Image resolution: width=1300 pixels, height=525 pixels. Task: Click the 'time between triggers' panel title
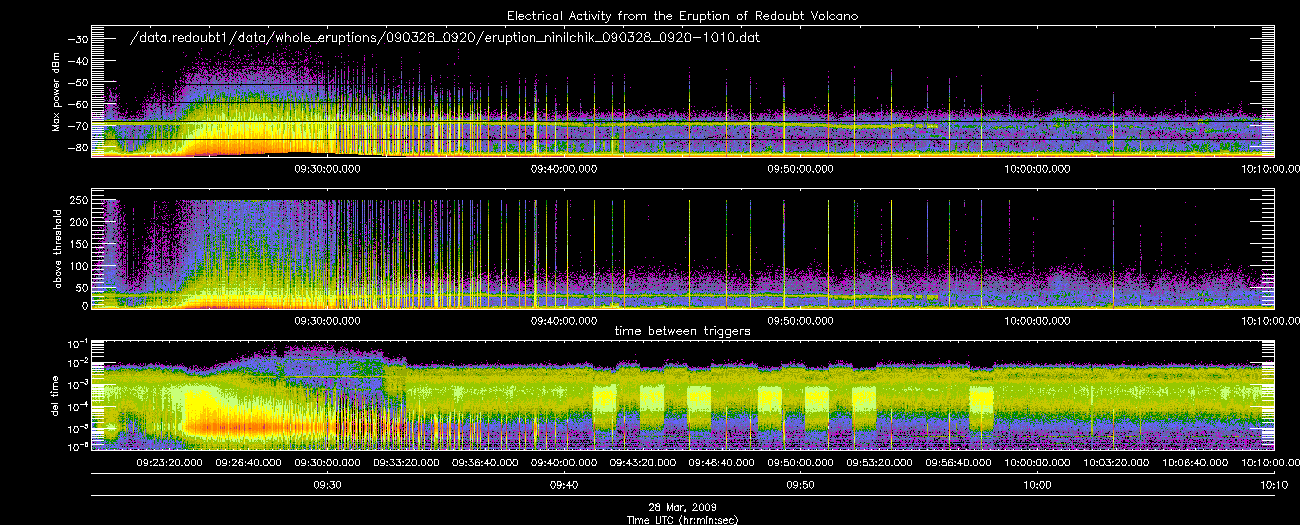pyautogui.click(x=683, y=330)
